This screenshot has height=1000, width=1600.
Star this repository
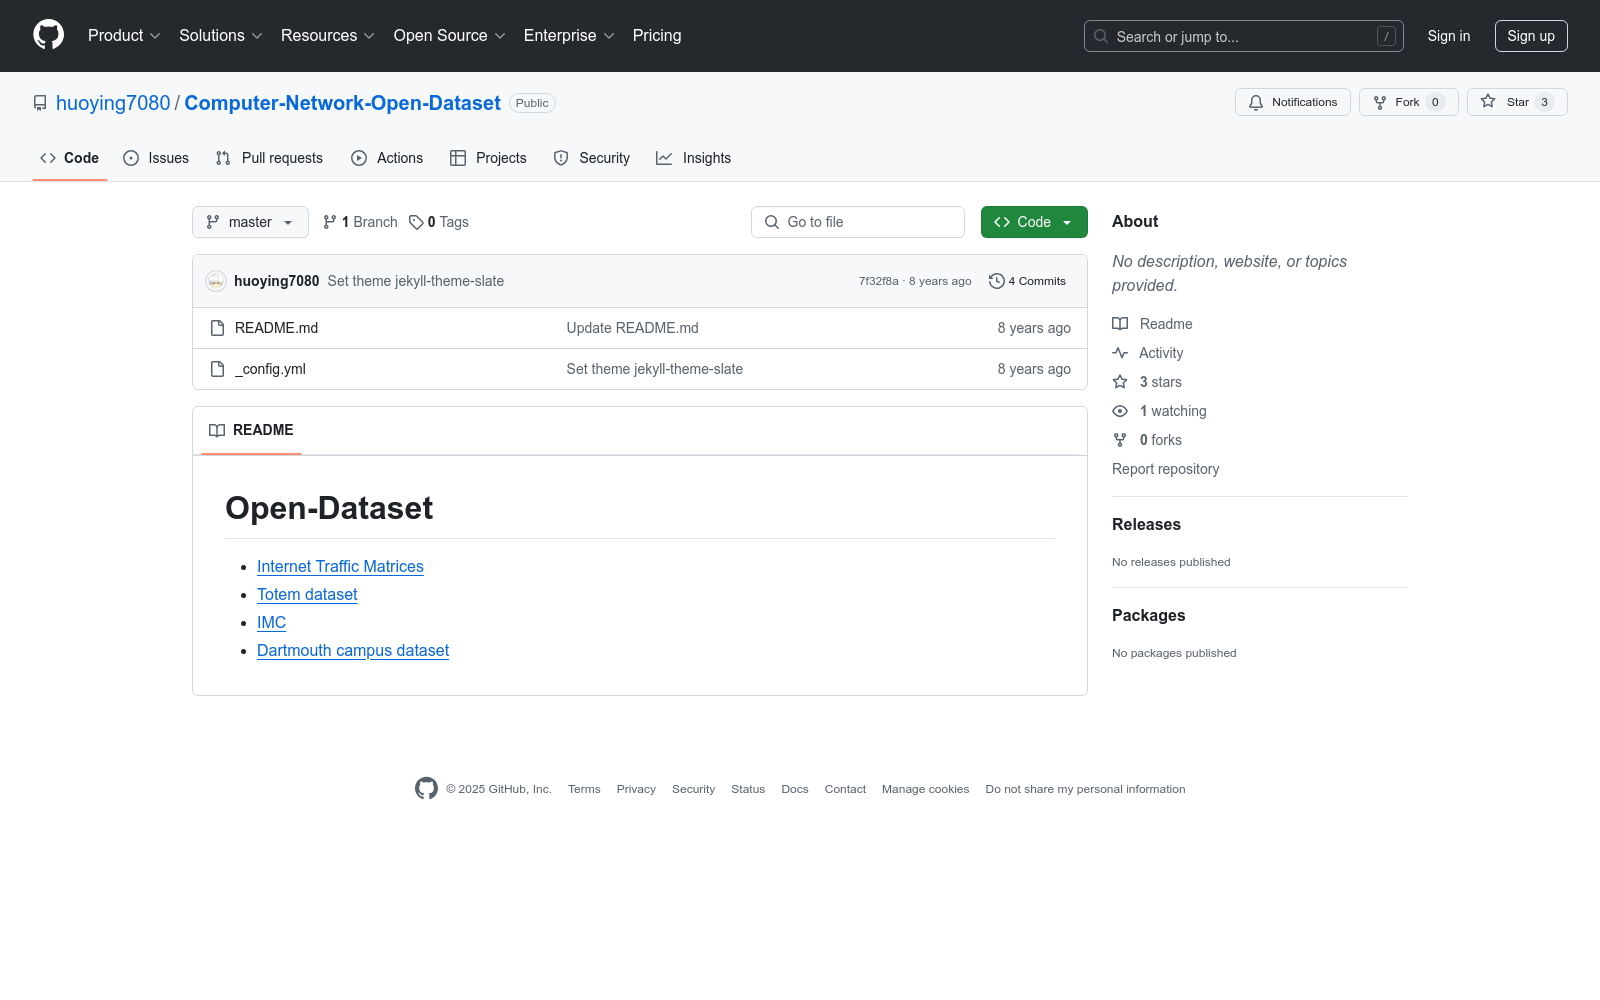(1517, 102)
